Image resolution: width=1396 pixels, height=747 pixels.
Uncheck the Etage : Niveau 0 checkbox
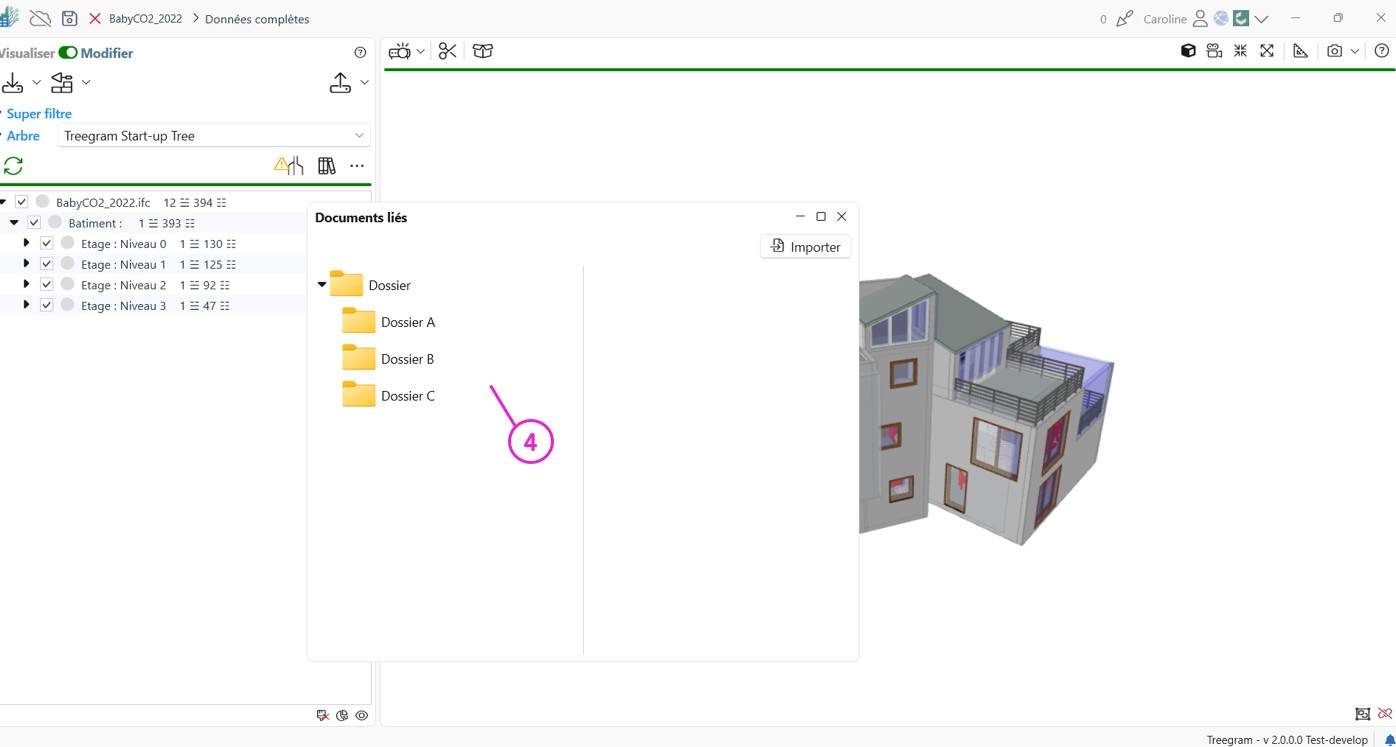coord(46,243)
